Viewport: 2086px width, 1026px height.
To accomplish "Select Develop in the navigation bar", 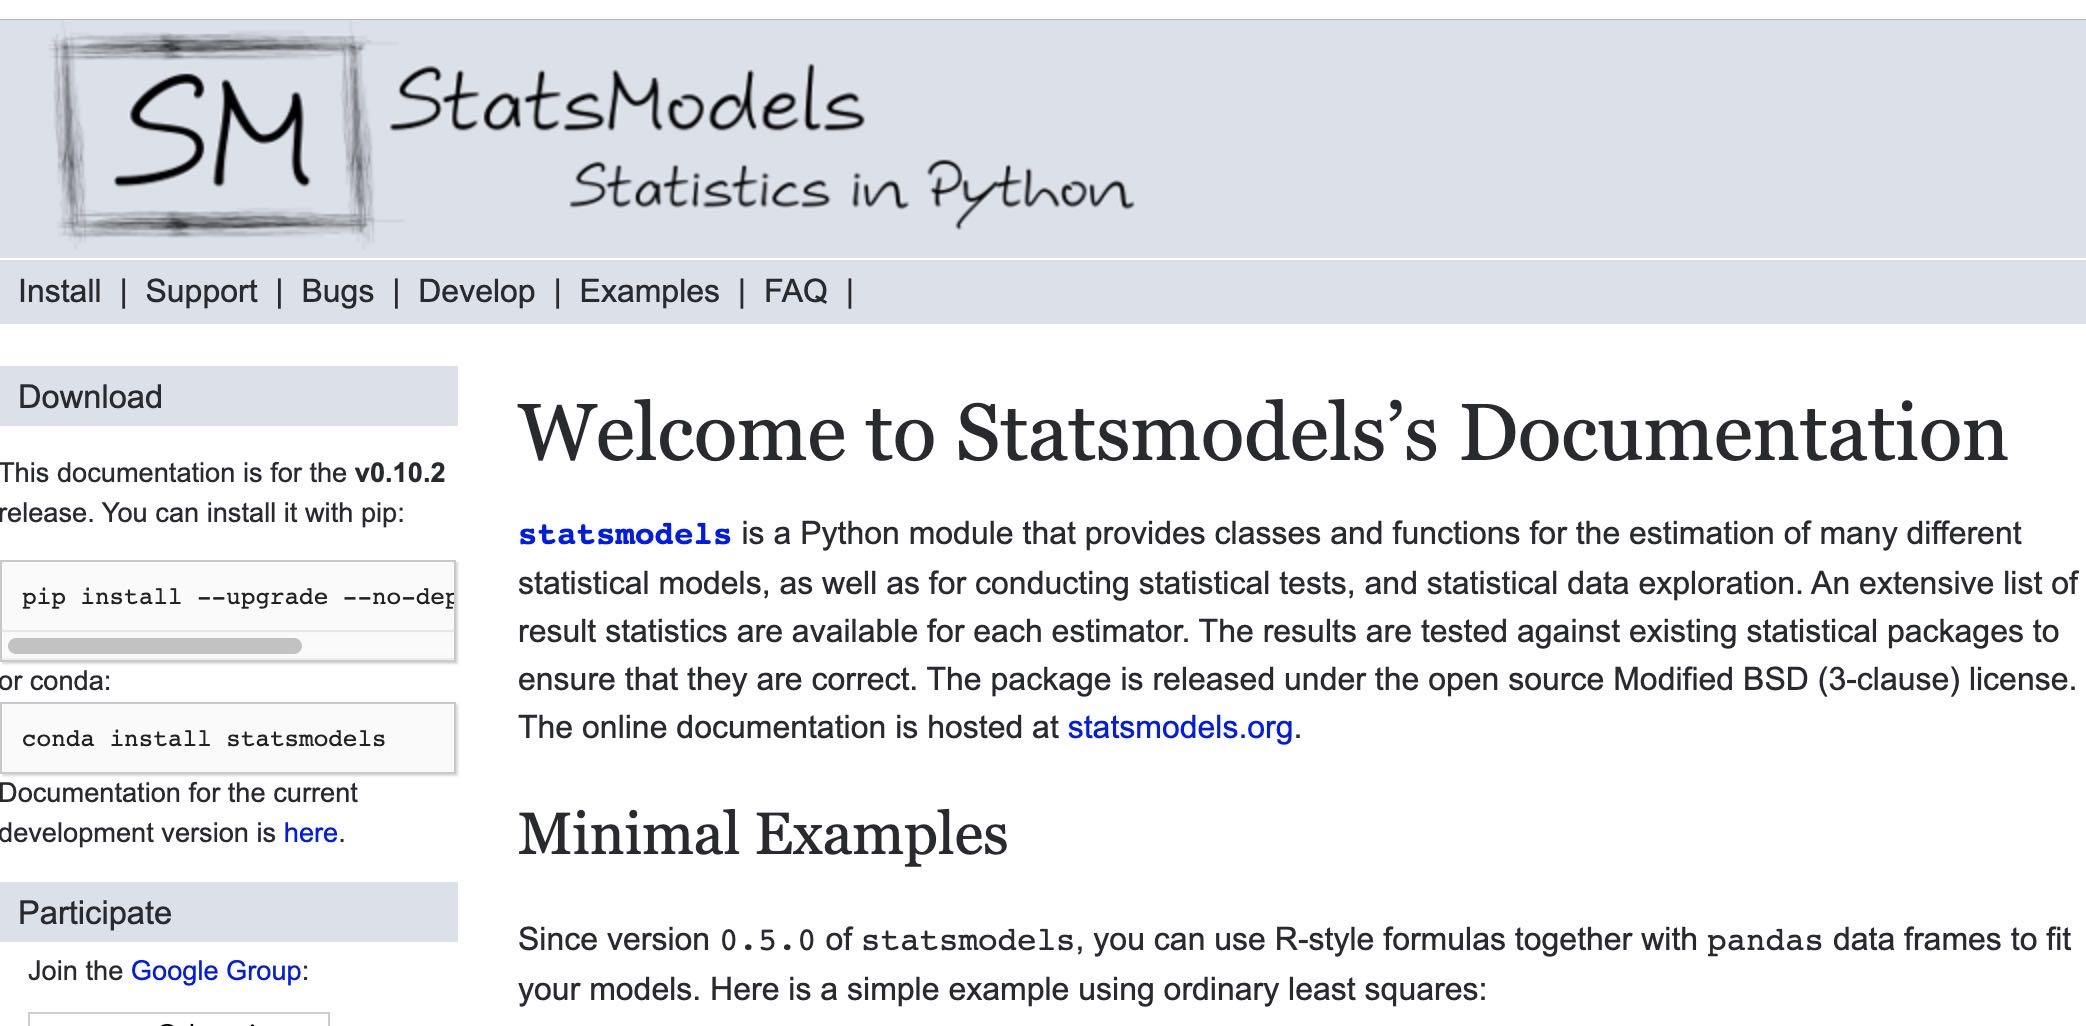I will pos(476,291).
